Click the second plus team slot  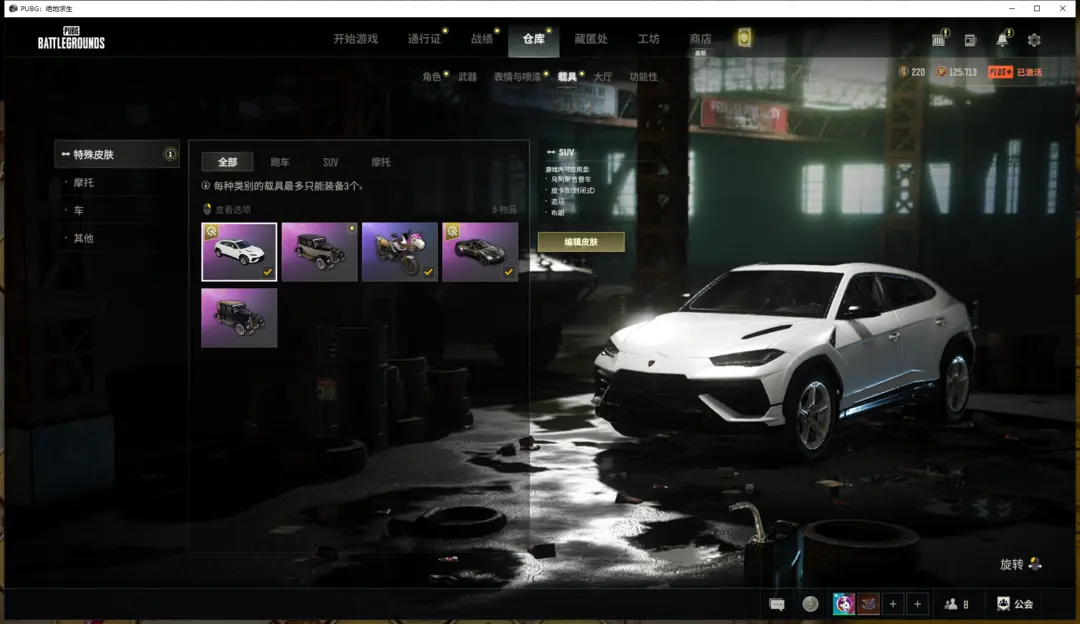pos(917,604)
